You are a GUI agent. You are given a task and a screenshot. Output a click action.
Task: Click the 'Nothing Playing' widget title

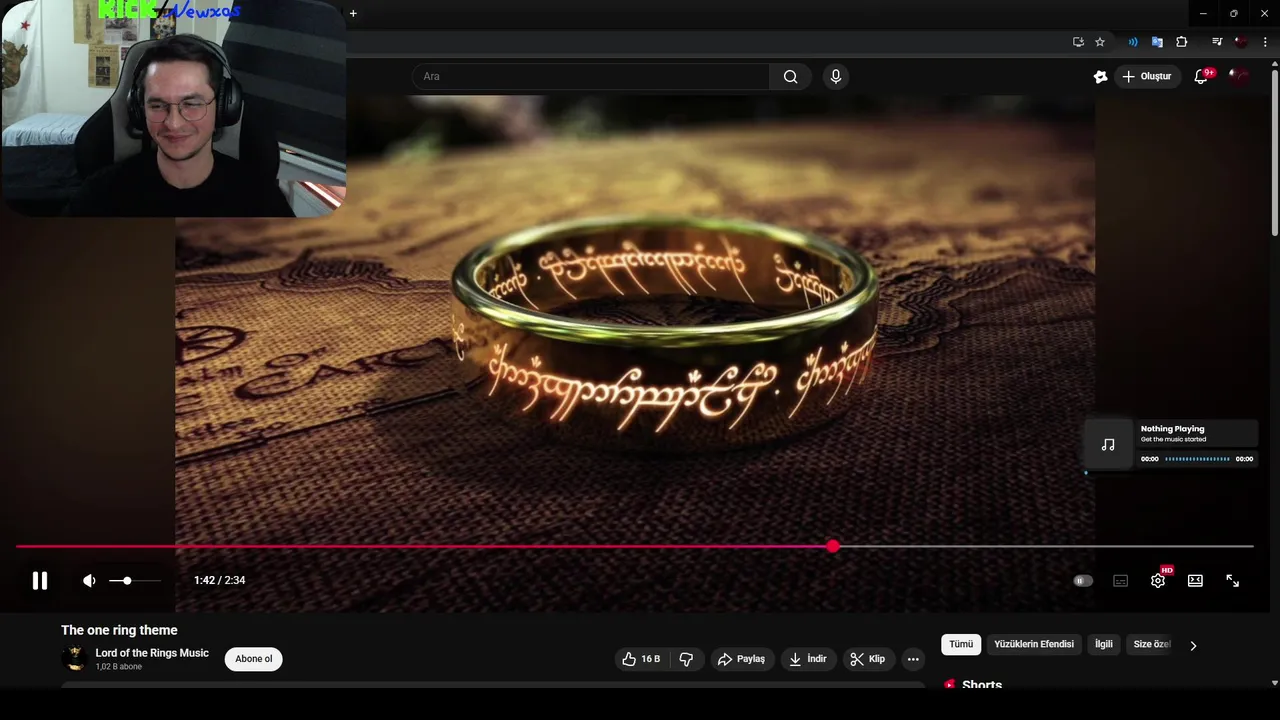1173,429
